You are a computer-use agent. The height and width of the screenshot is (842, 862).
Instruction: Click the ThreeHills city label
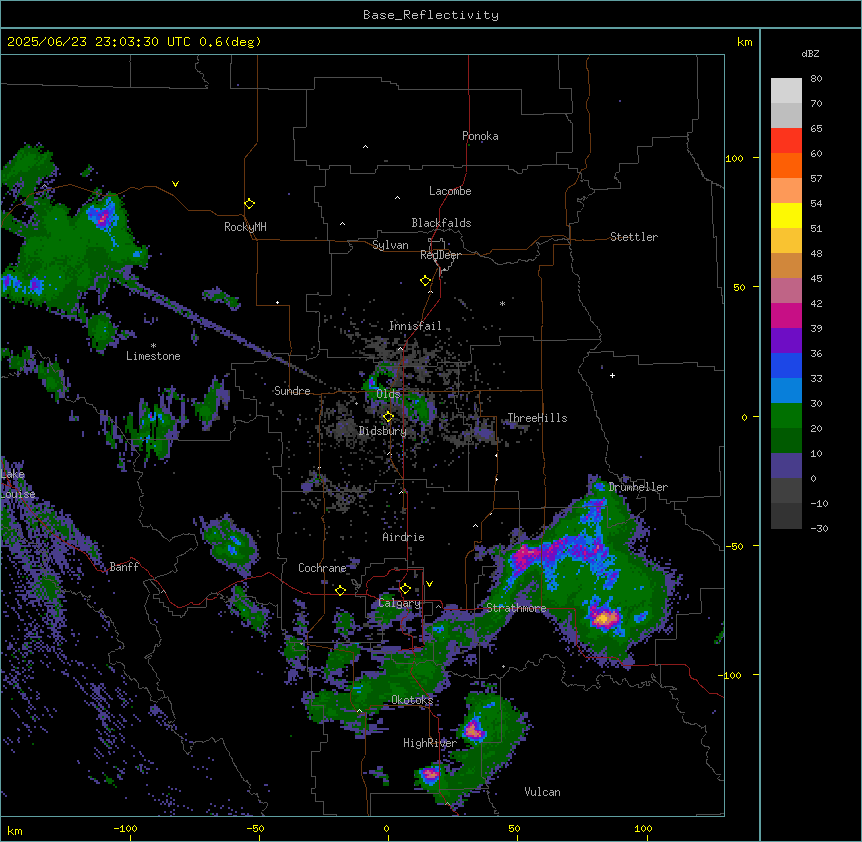pos(537,418)
